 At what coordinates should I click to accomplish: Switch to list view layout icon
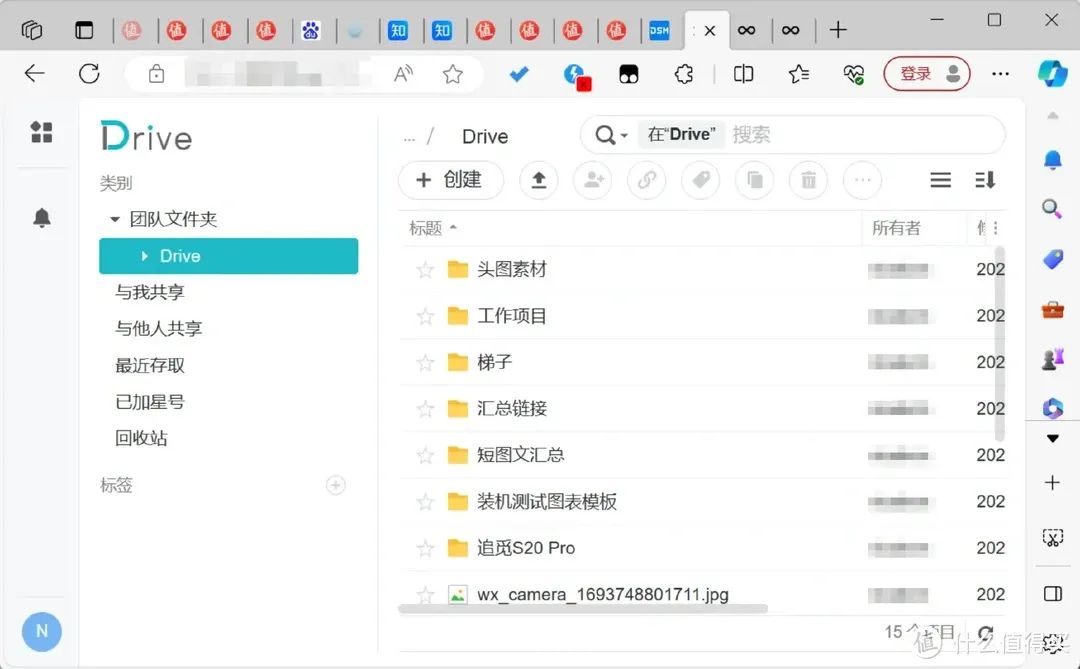[940, 180]
